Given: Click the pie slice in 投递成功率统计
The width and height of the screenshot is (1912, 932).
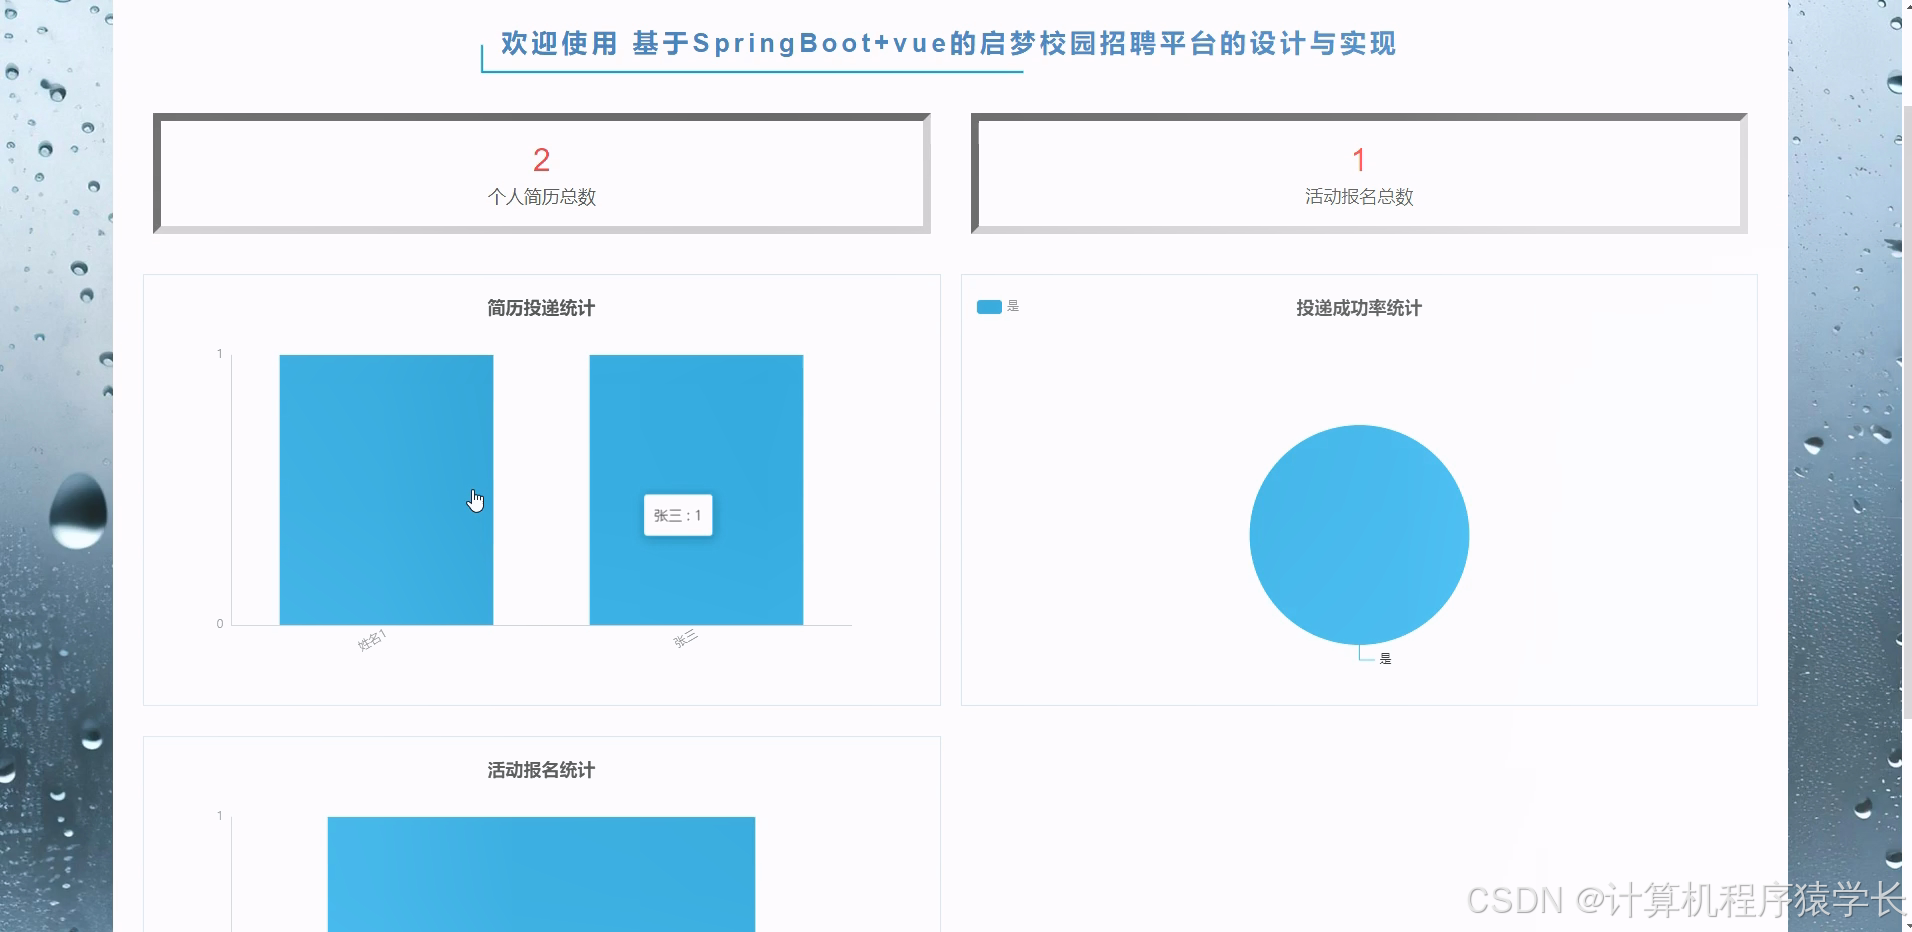Looking at the screenshot, I should tap(1358, 535).
